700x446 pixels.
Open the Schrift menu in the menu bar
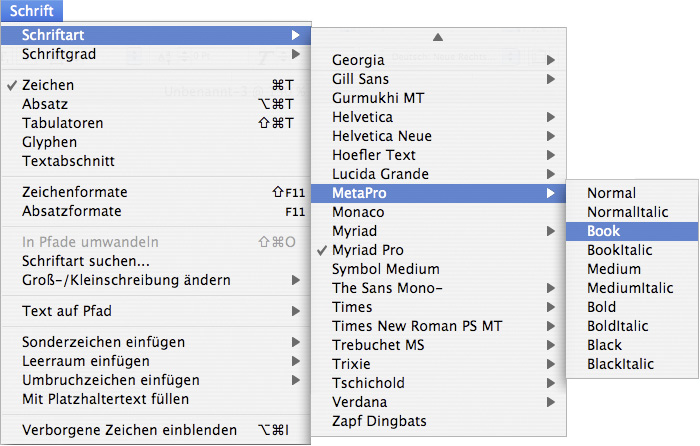tap(32, 10)
